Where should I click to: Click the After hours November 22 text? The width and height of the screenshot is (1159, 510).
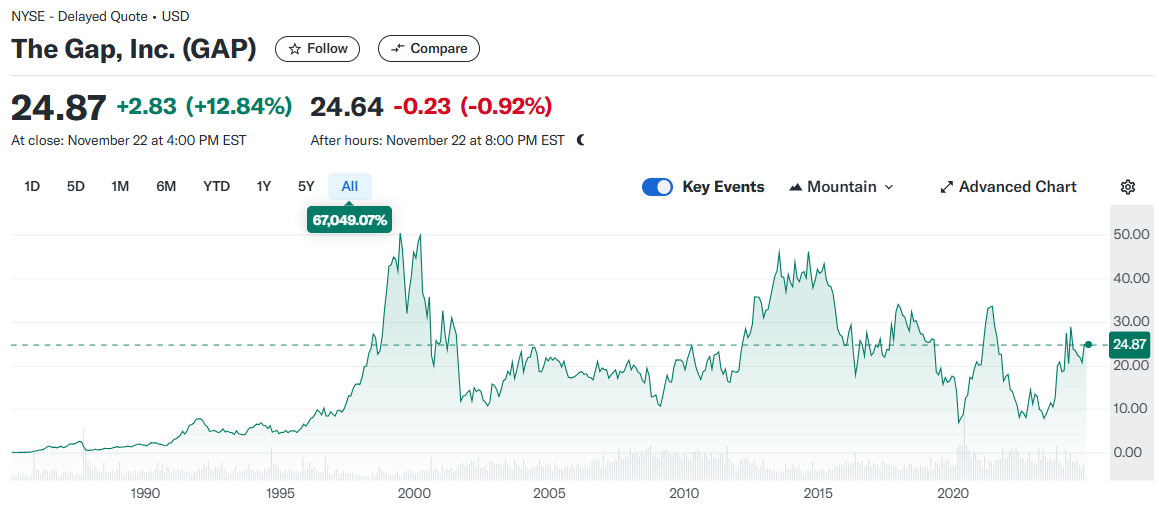(x=438, y=140)
